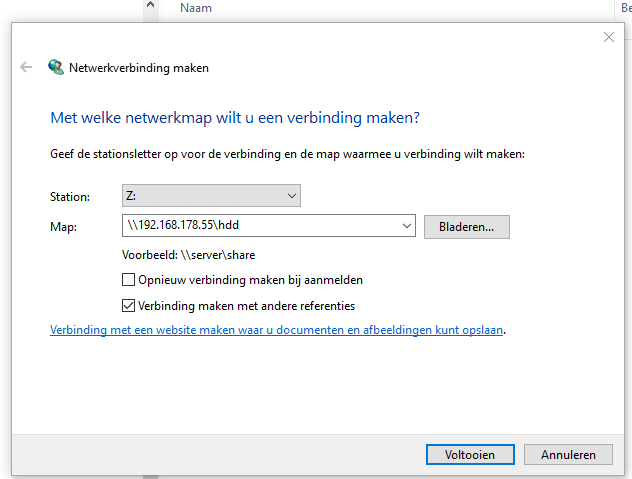Close the Netwerkverbinding maken dialog
Image resolution: width=632 pixels, height=479 pixels.
[609, 37]
